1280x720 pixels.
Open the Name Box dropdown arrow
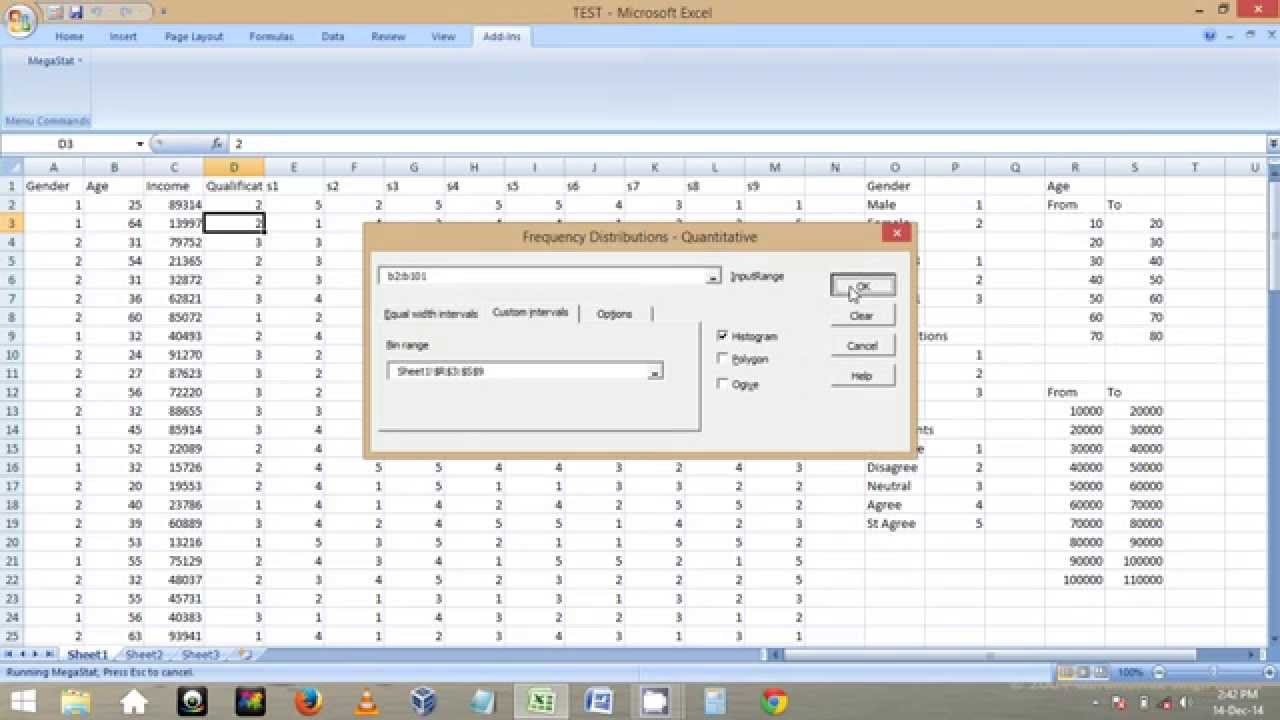[140, 144]
